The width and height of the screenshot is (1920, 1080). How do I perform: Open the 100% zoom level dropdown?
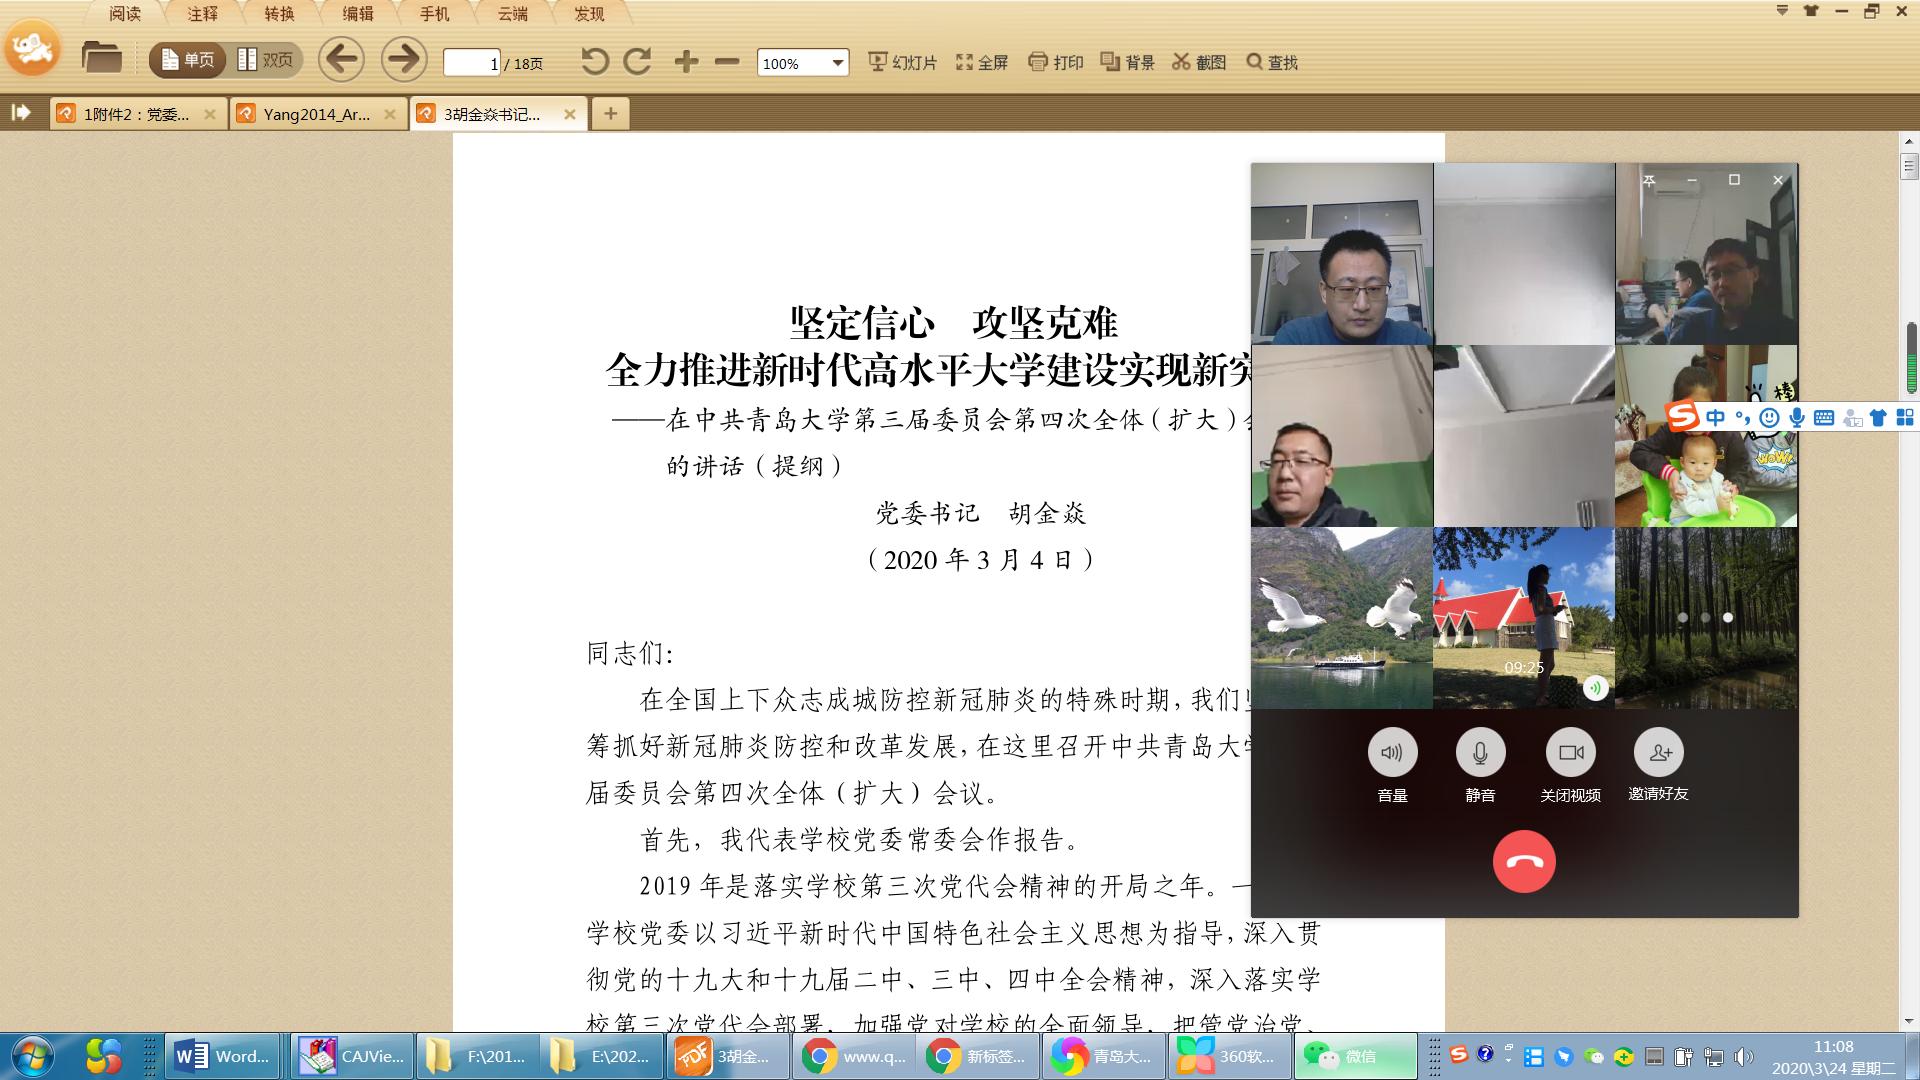coord(837,63)
